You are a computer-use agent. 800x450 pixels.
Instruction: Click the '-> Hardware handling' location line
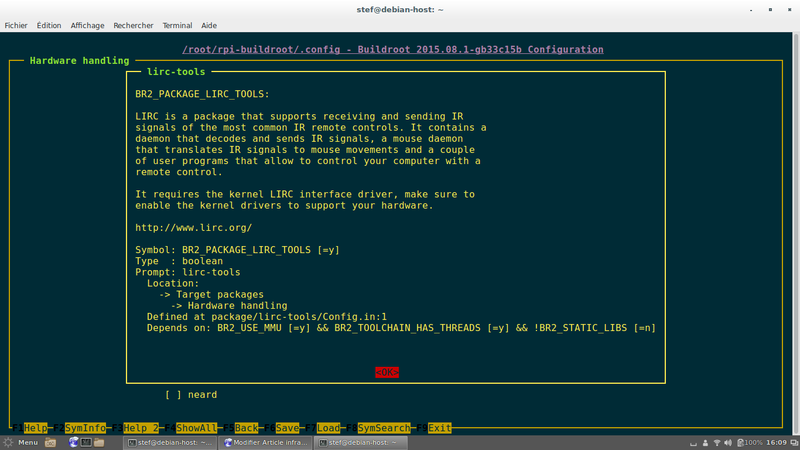pos(229,306)
